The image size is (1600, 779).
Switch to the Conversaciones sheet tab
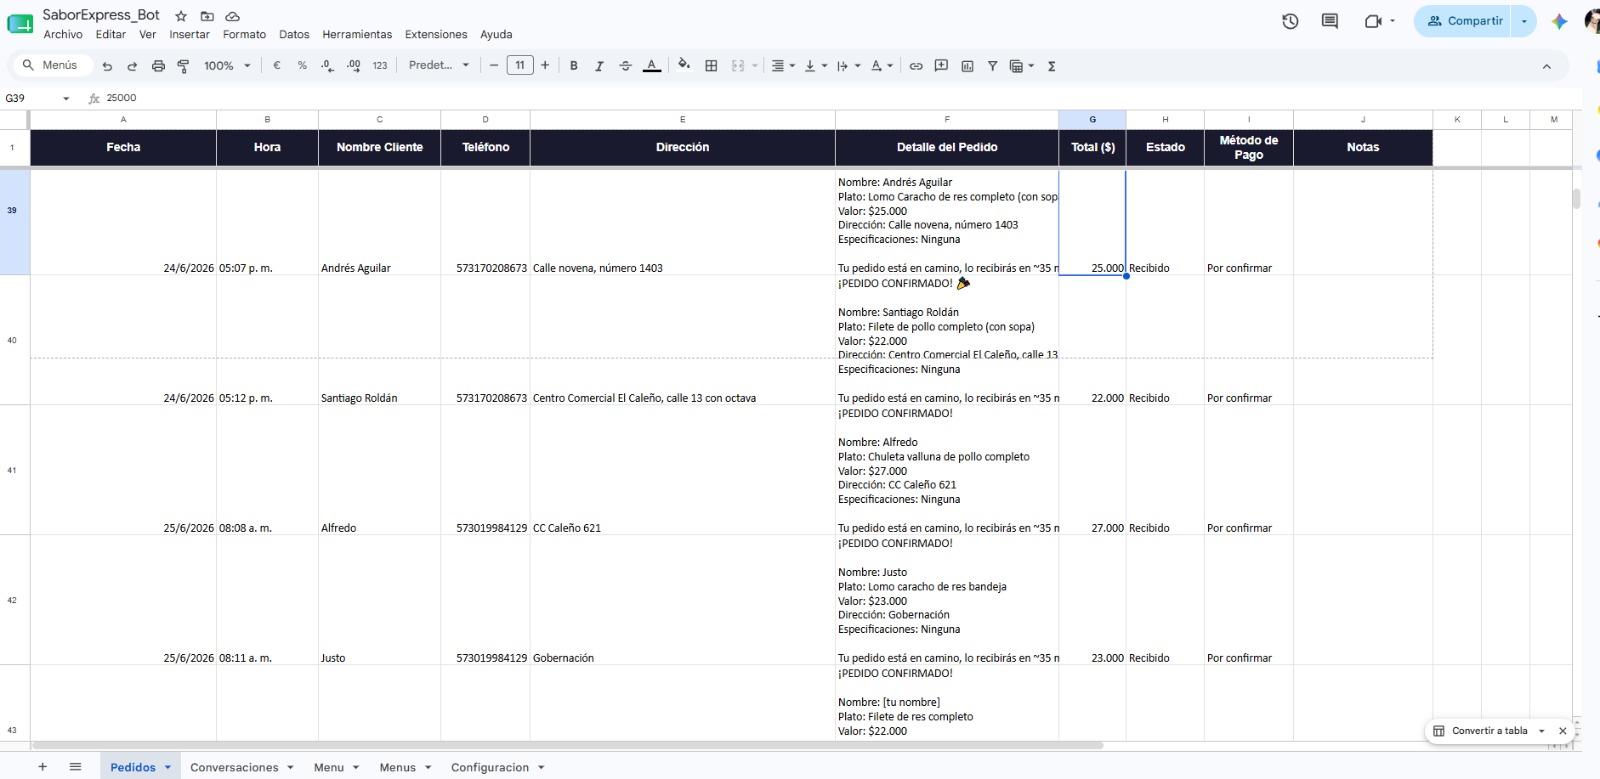pyautogui.click(x=234, y=767)
